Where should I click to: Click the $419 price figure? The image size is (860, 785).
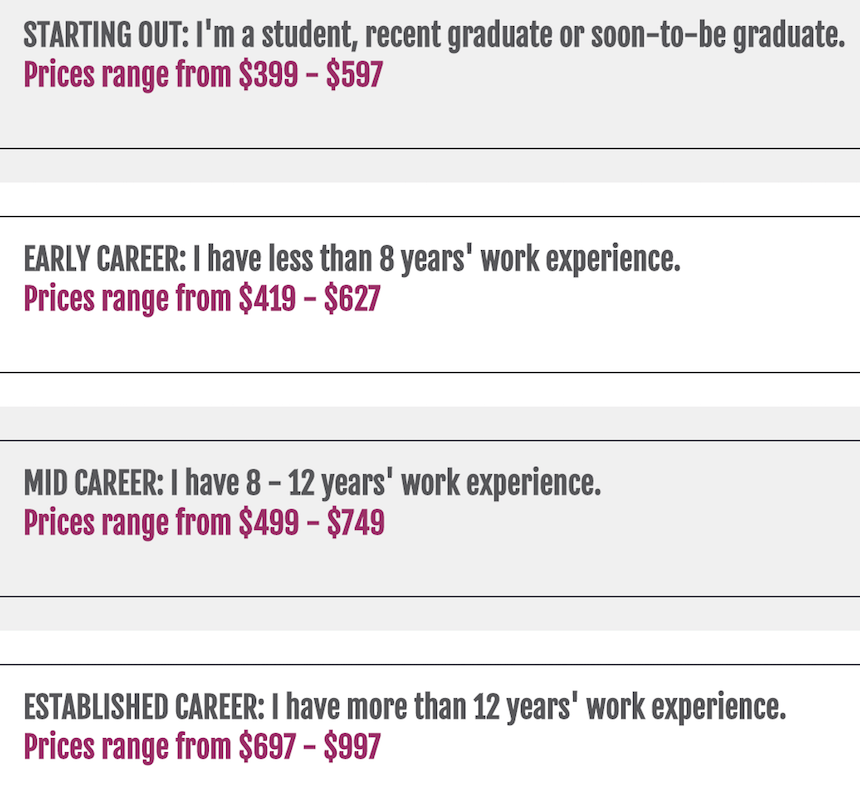point(267,298)
